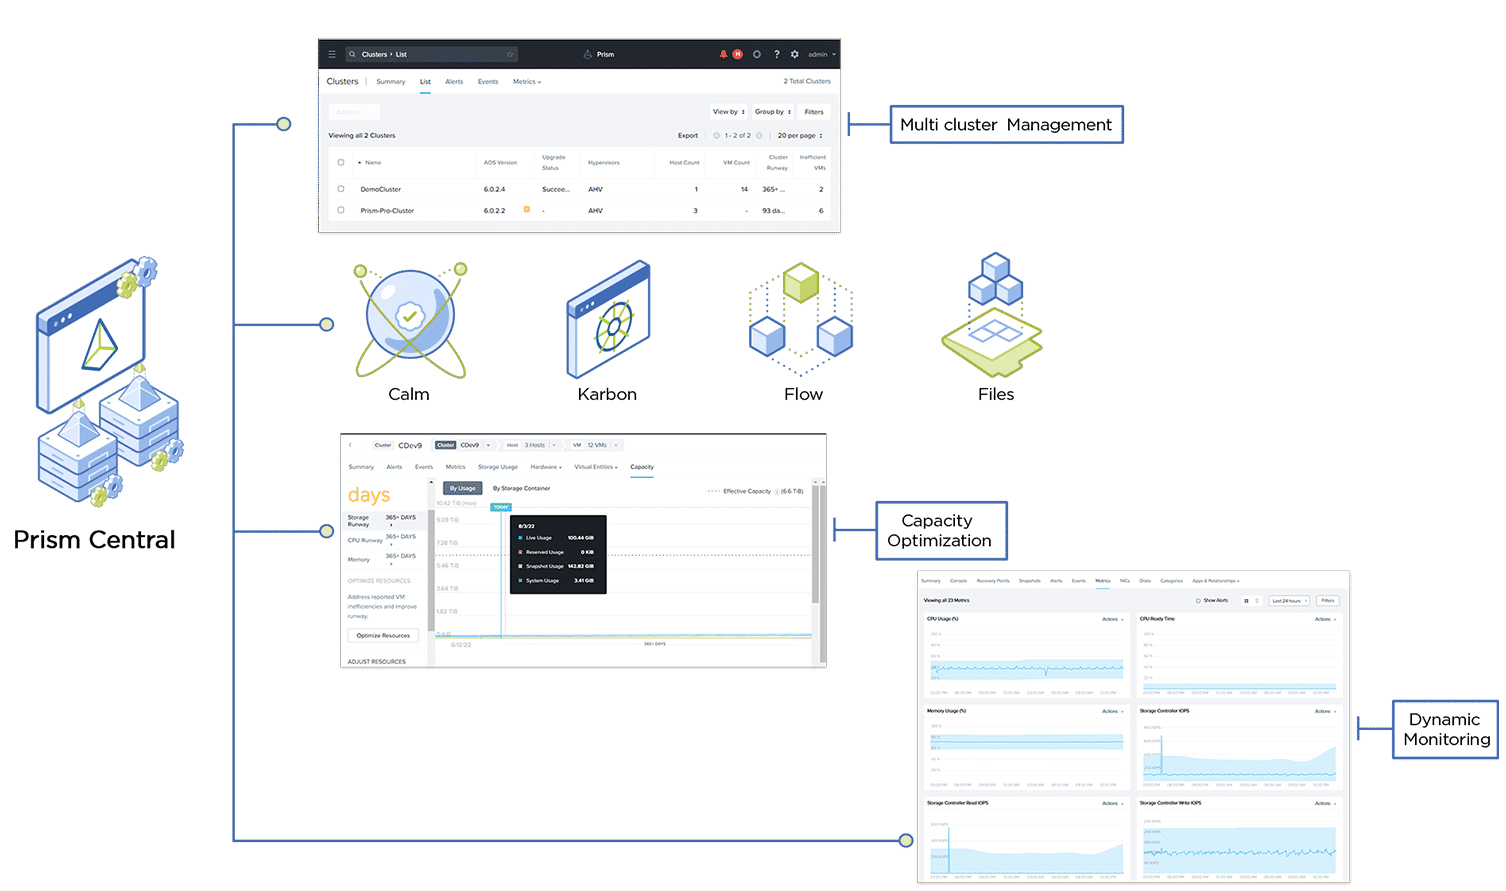
Task: Open Hardware tab menu in CDev9 view
Action: tap(546, 467)
